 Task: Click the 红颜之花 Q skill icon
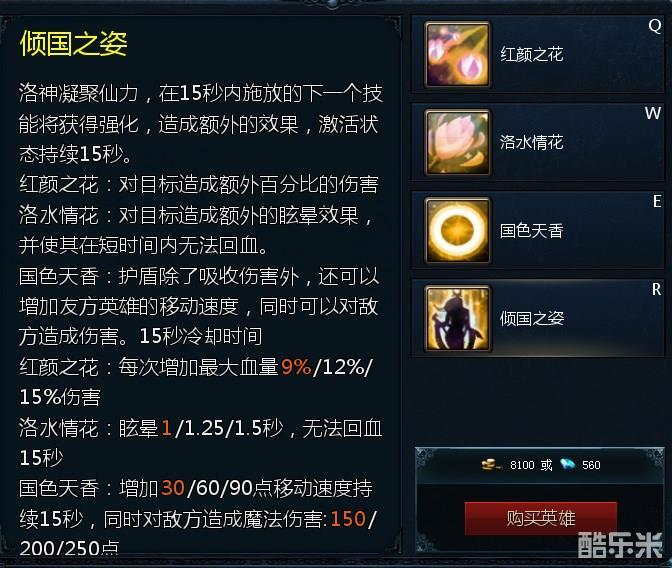(457, 55)
